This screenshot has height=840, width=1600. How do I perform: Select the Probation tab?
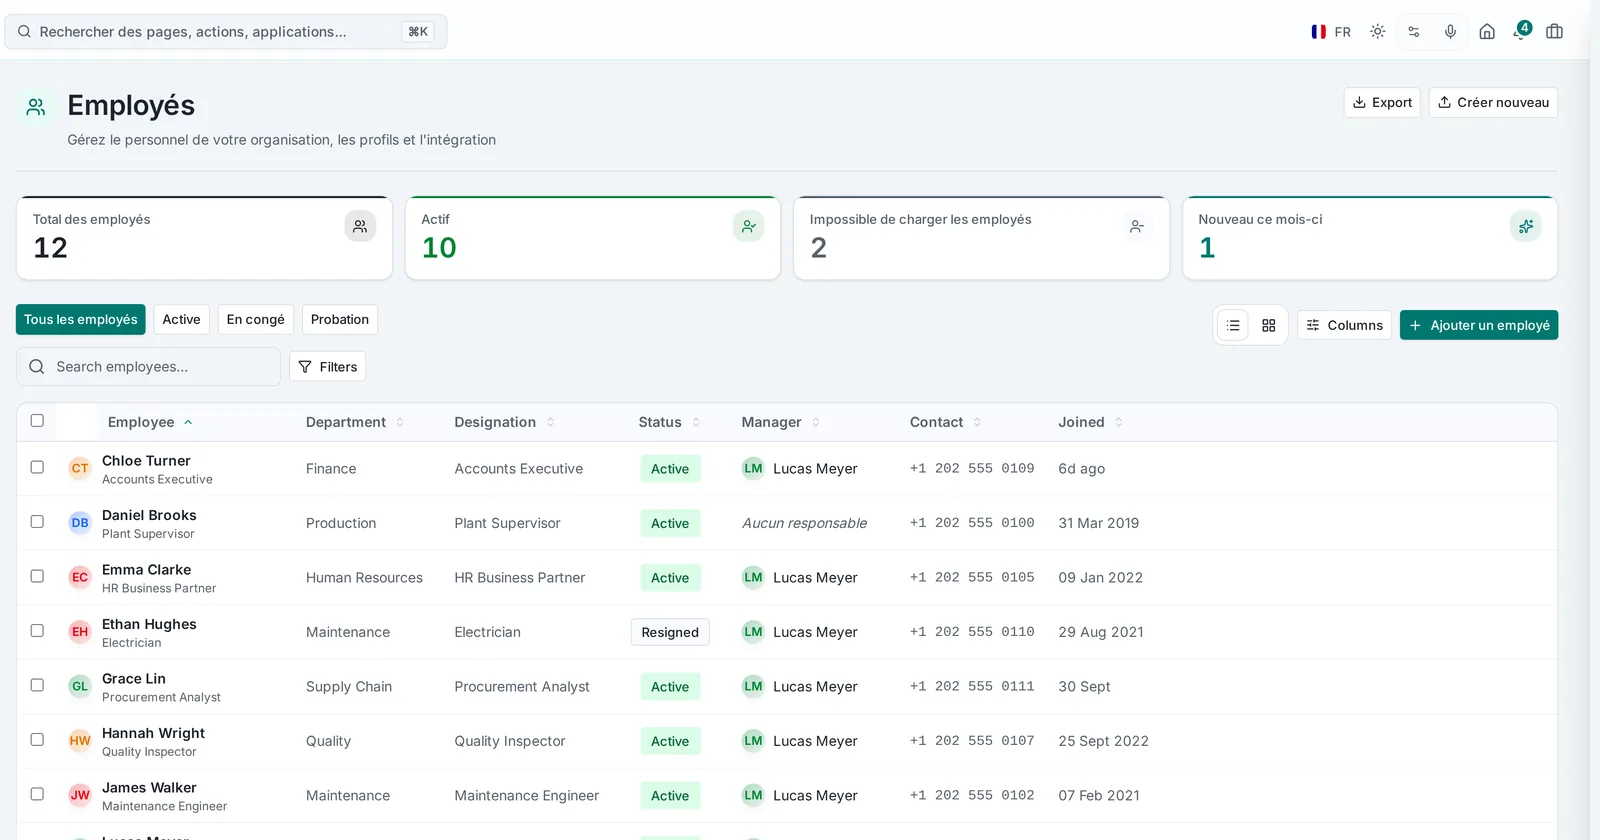point(340,320)
